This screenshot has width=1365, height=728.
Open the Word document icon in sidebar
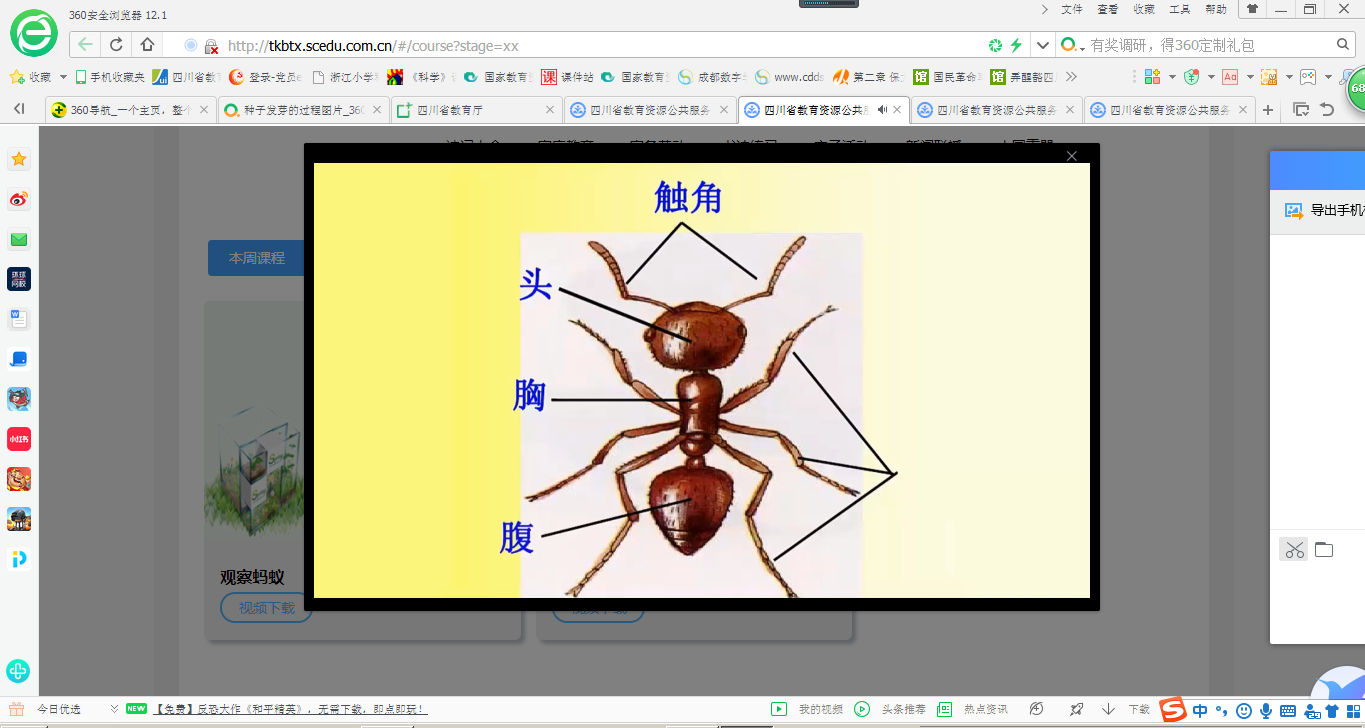pos(19,319)
